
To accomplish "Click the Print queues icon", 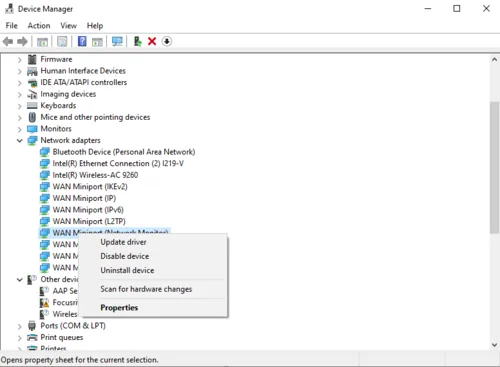I will (32, 337).
